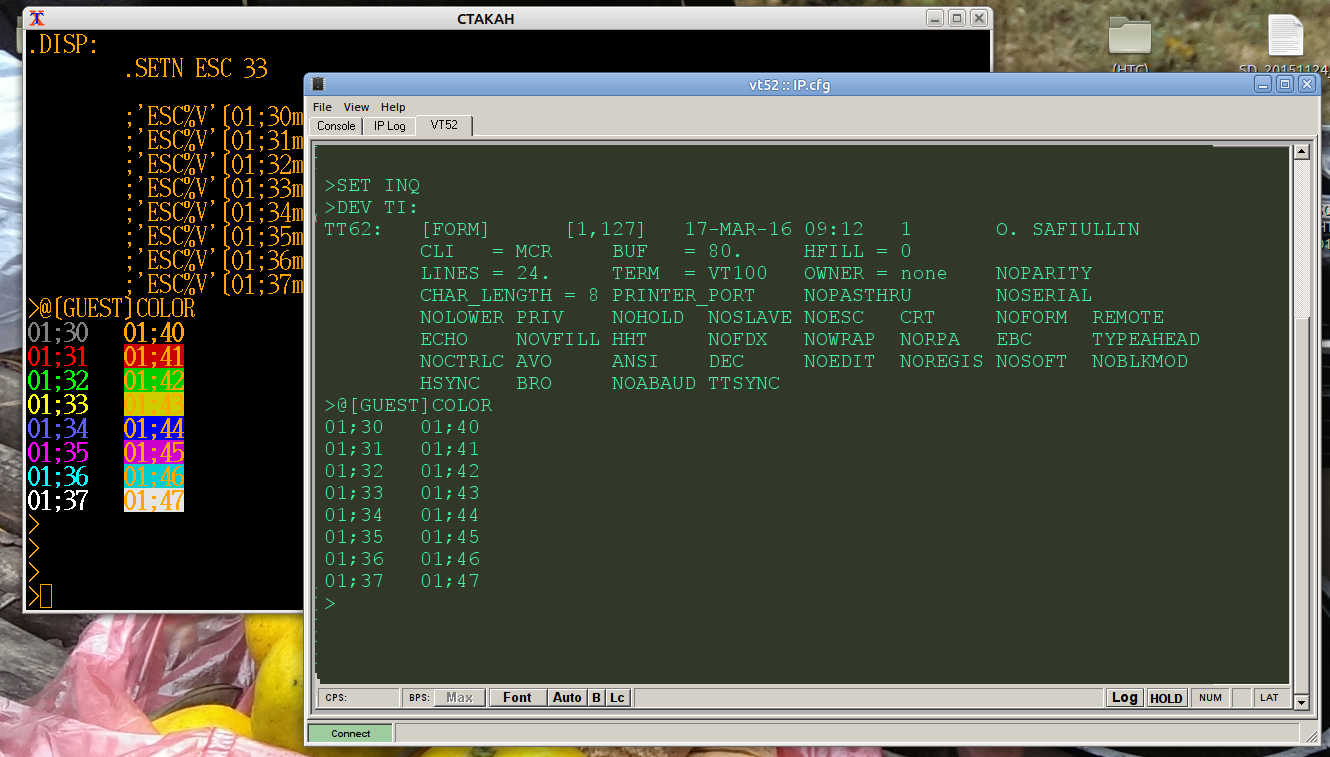Click the vt52 window title bar icon
1330x757 pixels.
pos(319,85)
